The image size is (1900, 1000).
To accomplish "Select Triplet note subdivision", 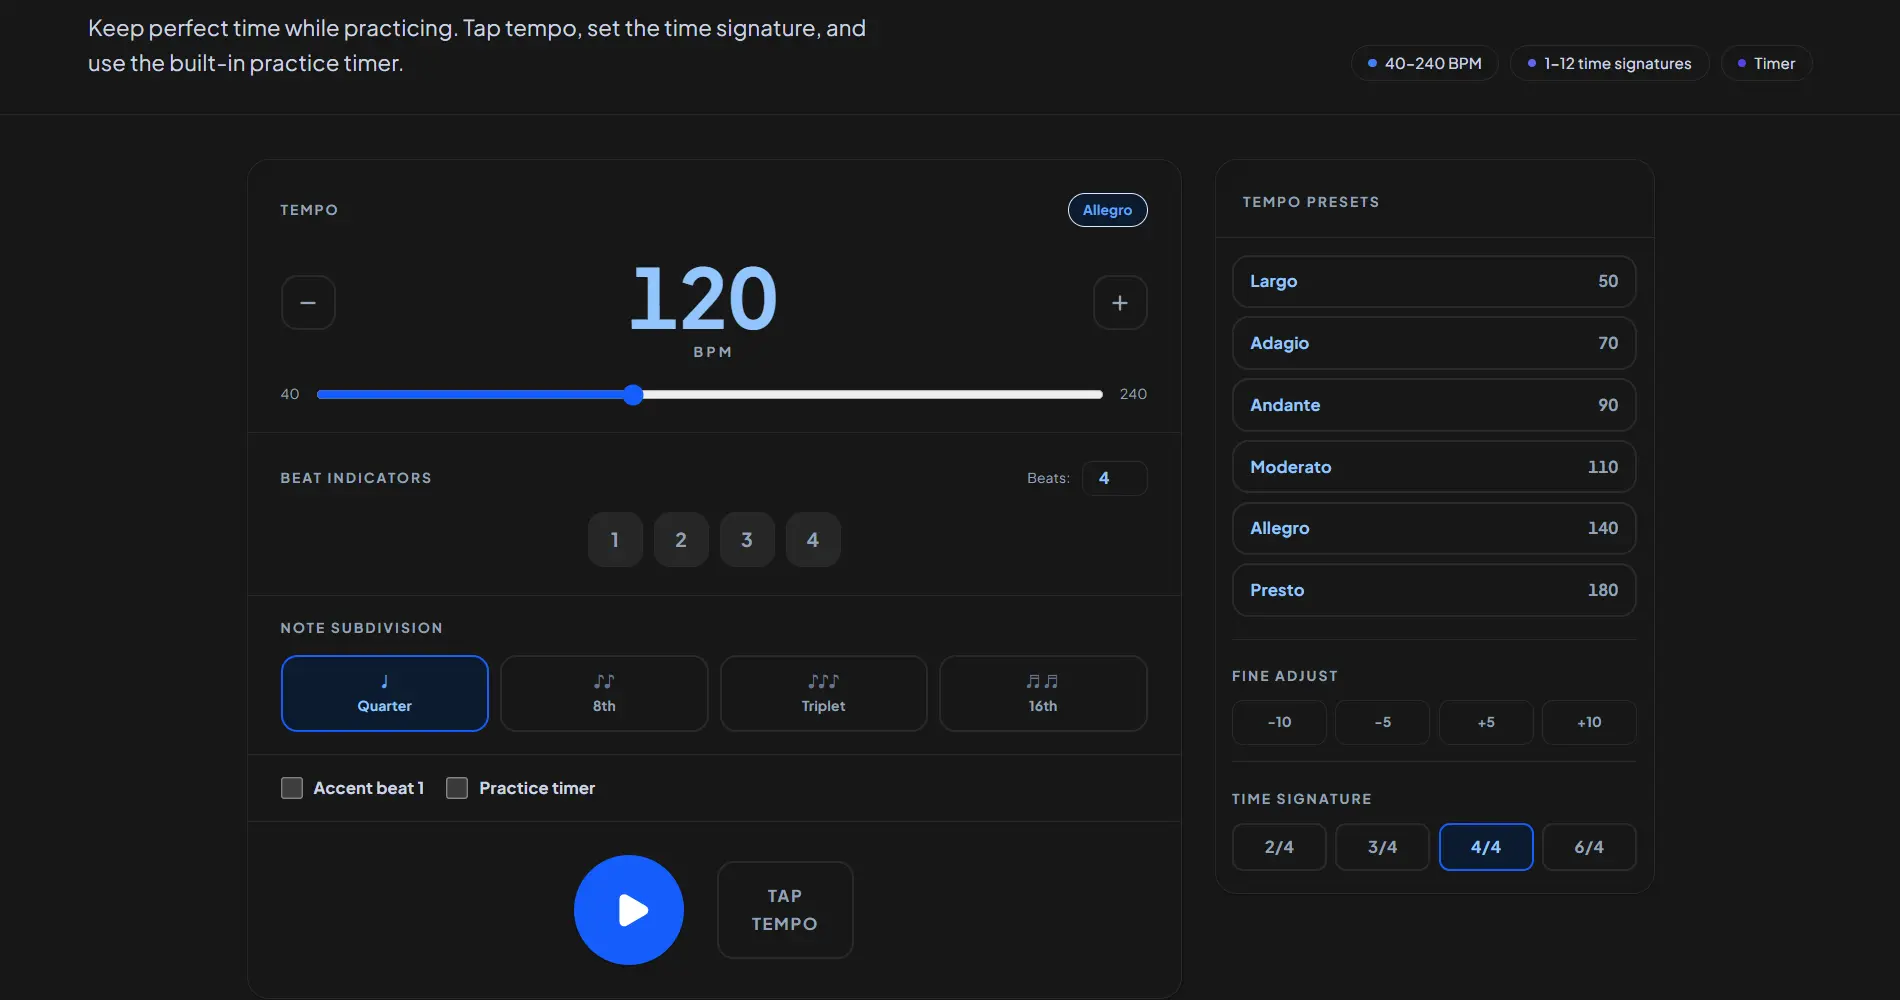I will point(824,694).
